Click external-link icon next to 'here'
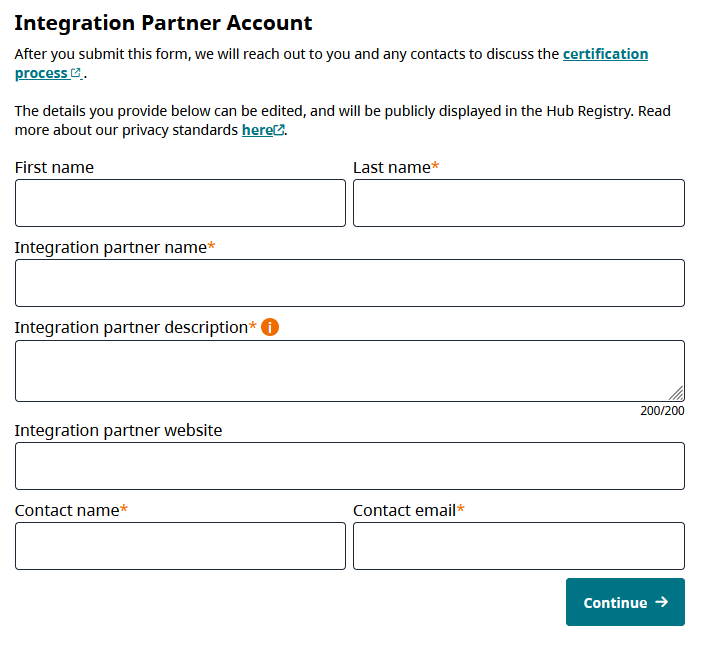Viewport: 702px width, 646px height. pyautogui.click(x=279, y=130)
